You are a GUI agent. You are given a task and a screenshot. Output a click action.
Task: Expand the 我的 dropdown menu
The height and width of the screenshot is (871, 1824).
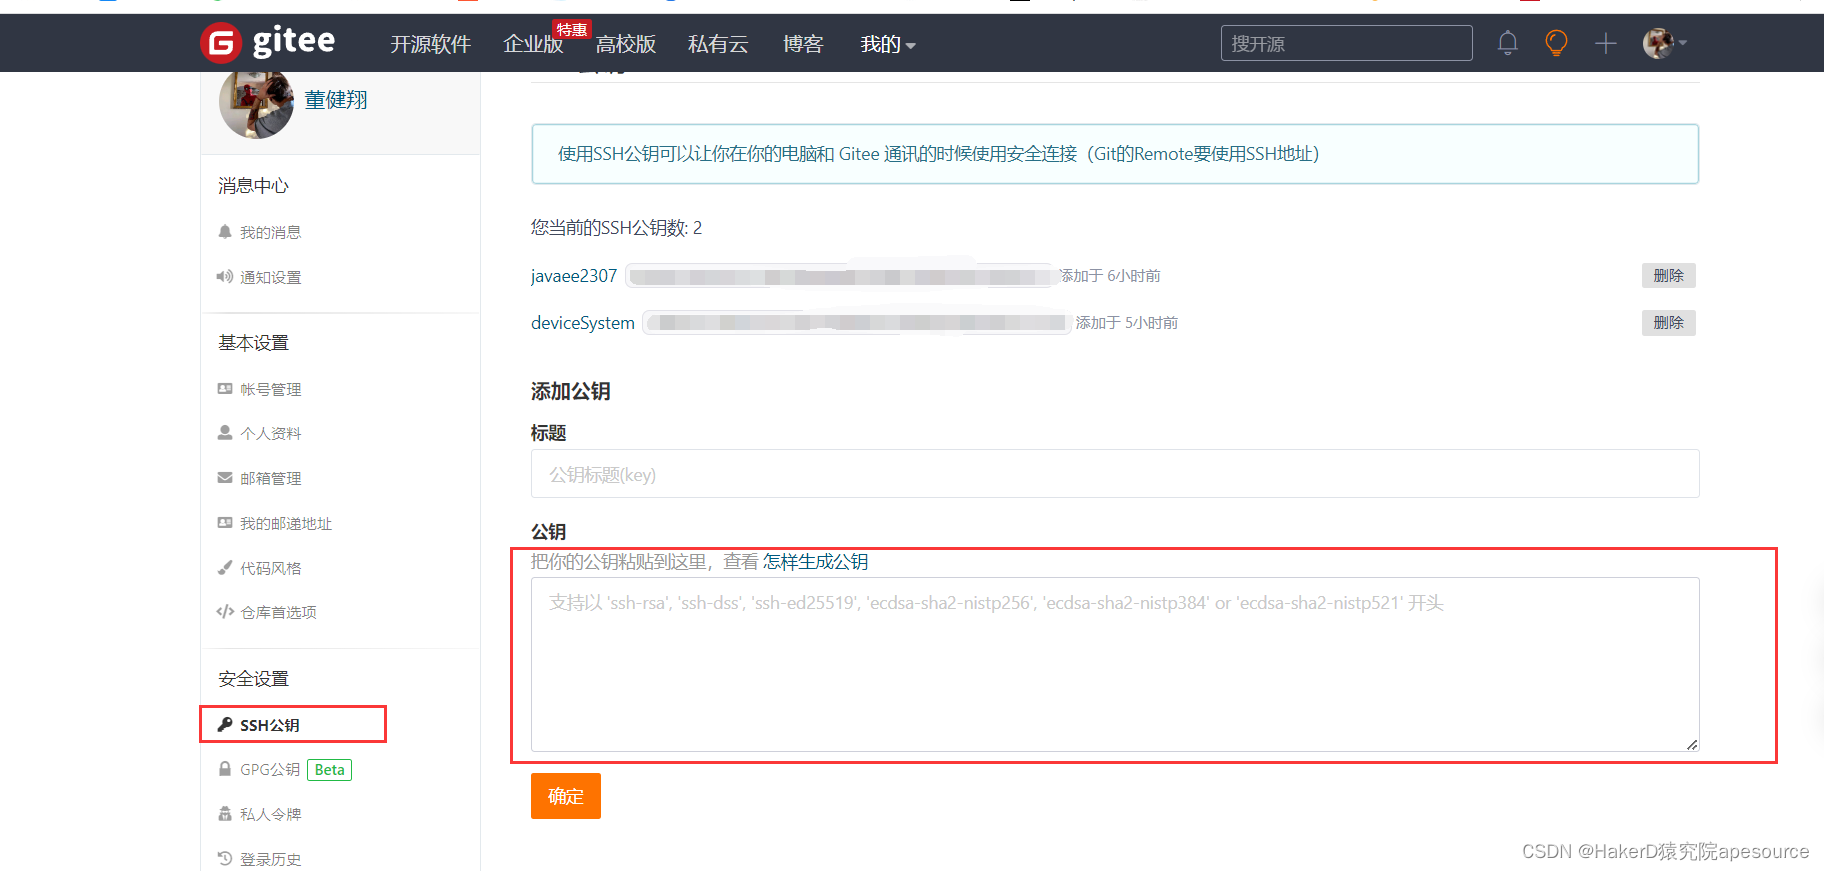click(x=888, y=44)
